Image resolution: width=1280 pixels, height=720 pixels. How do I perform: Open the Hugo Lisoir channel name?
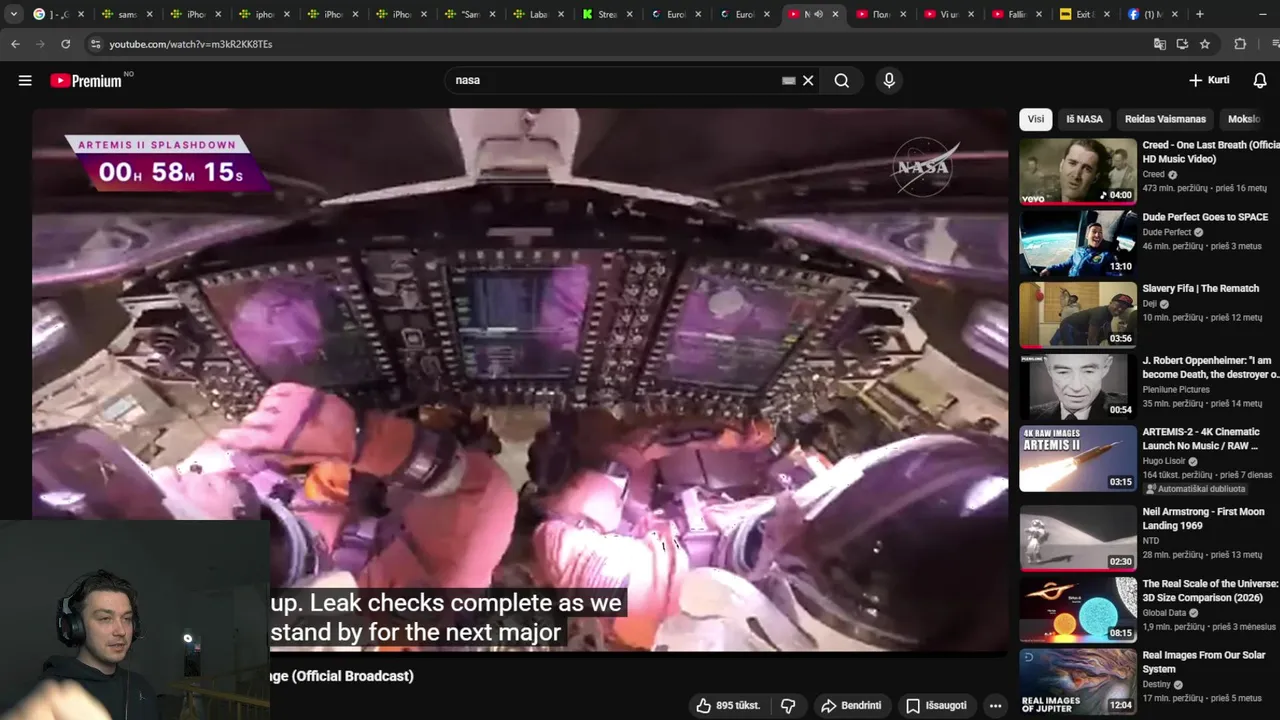[x=1164, y=461]
